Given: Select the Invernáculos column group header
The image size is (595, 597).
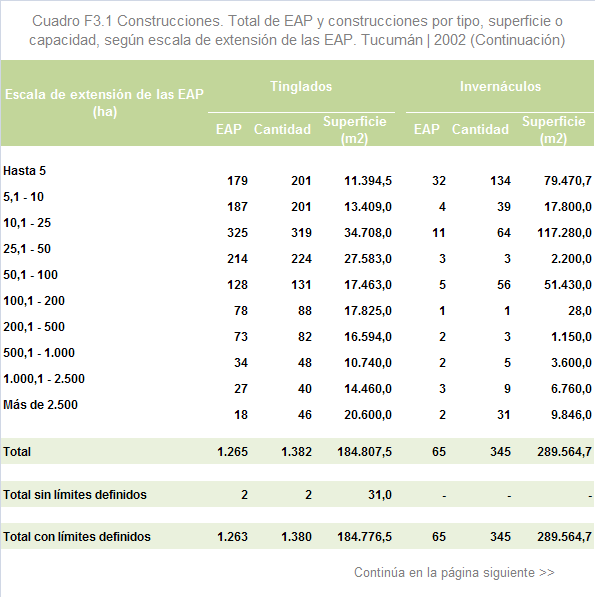Looking at the screenshot, I should coord(500,86).
